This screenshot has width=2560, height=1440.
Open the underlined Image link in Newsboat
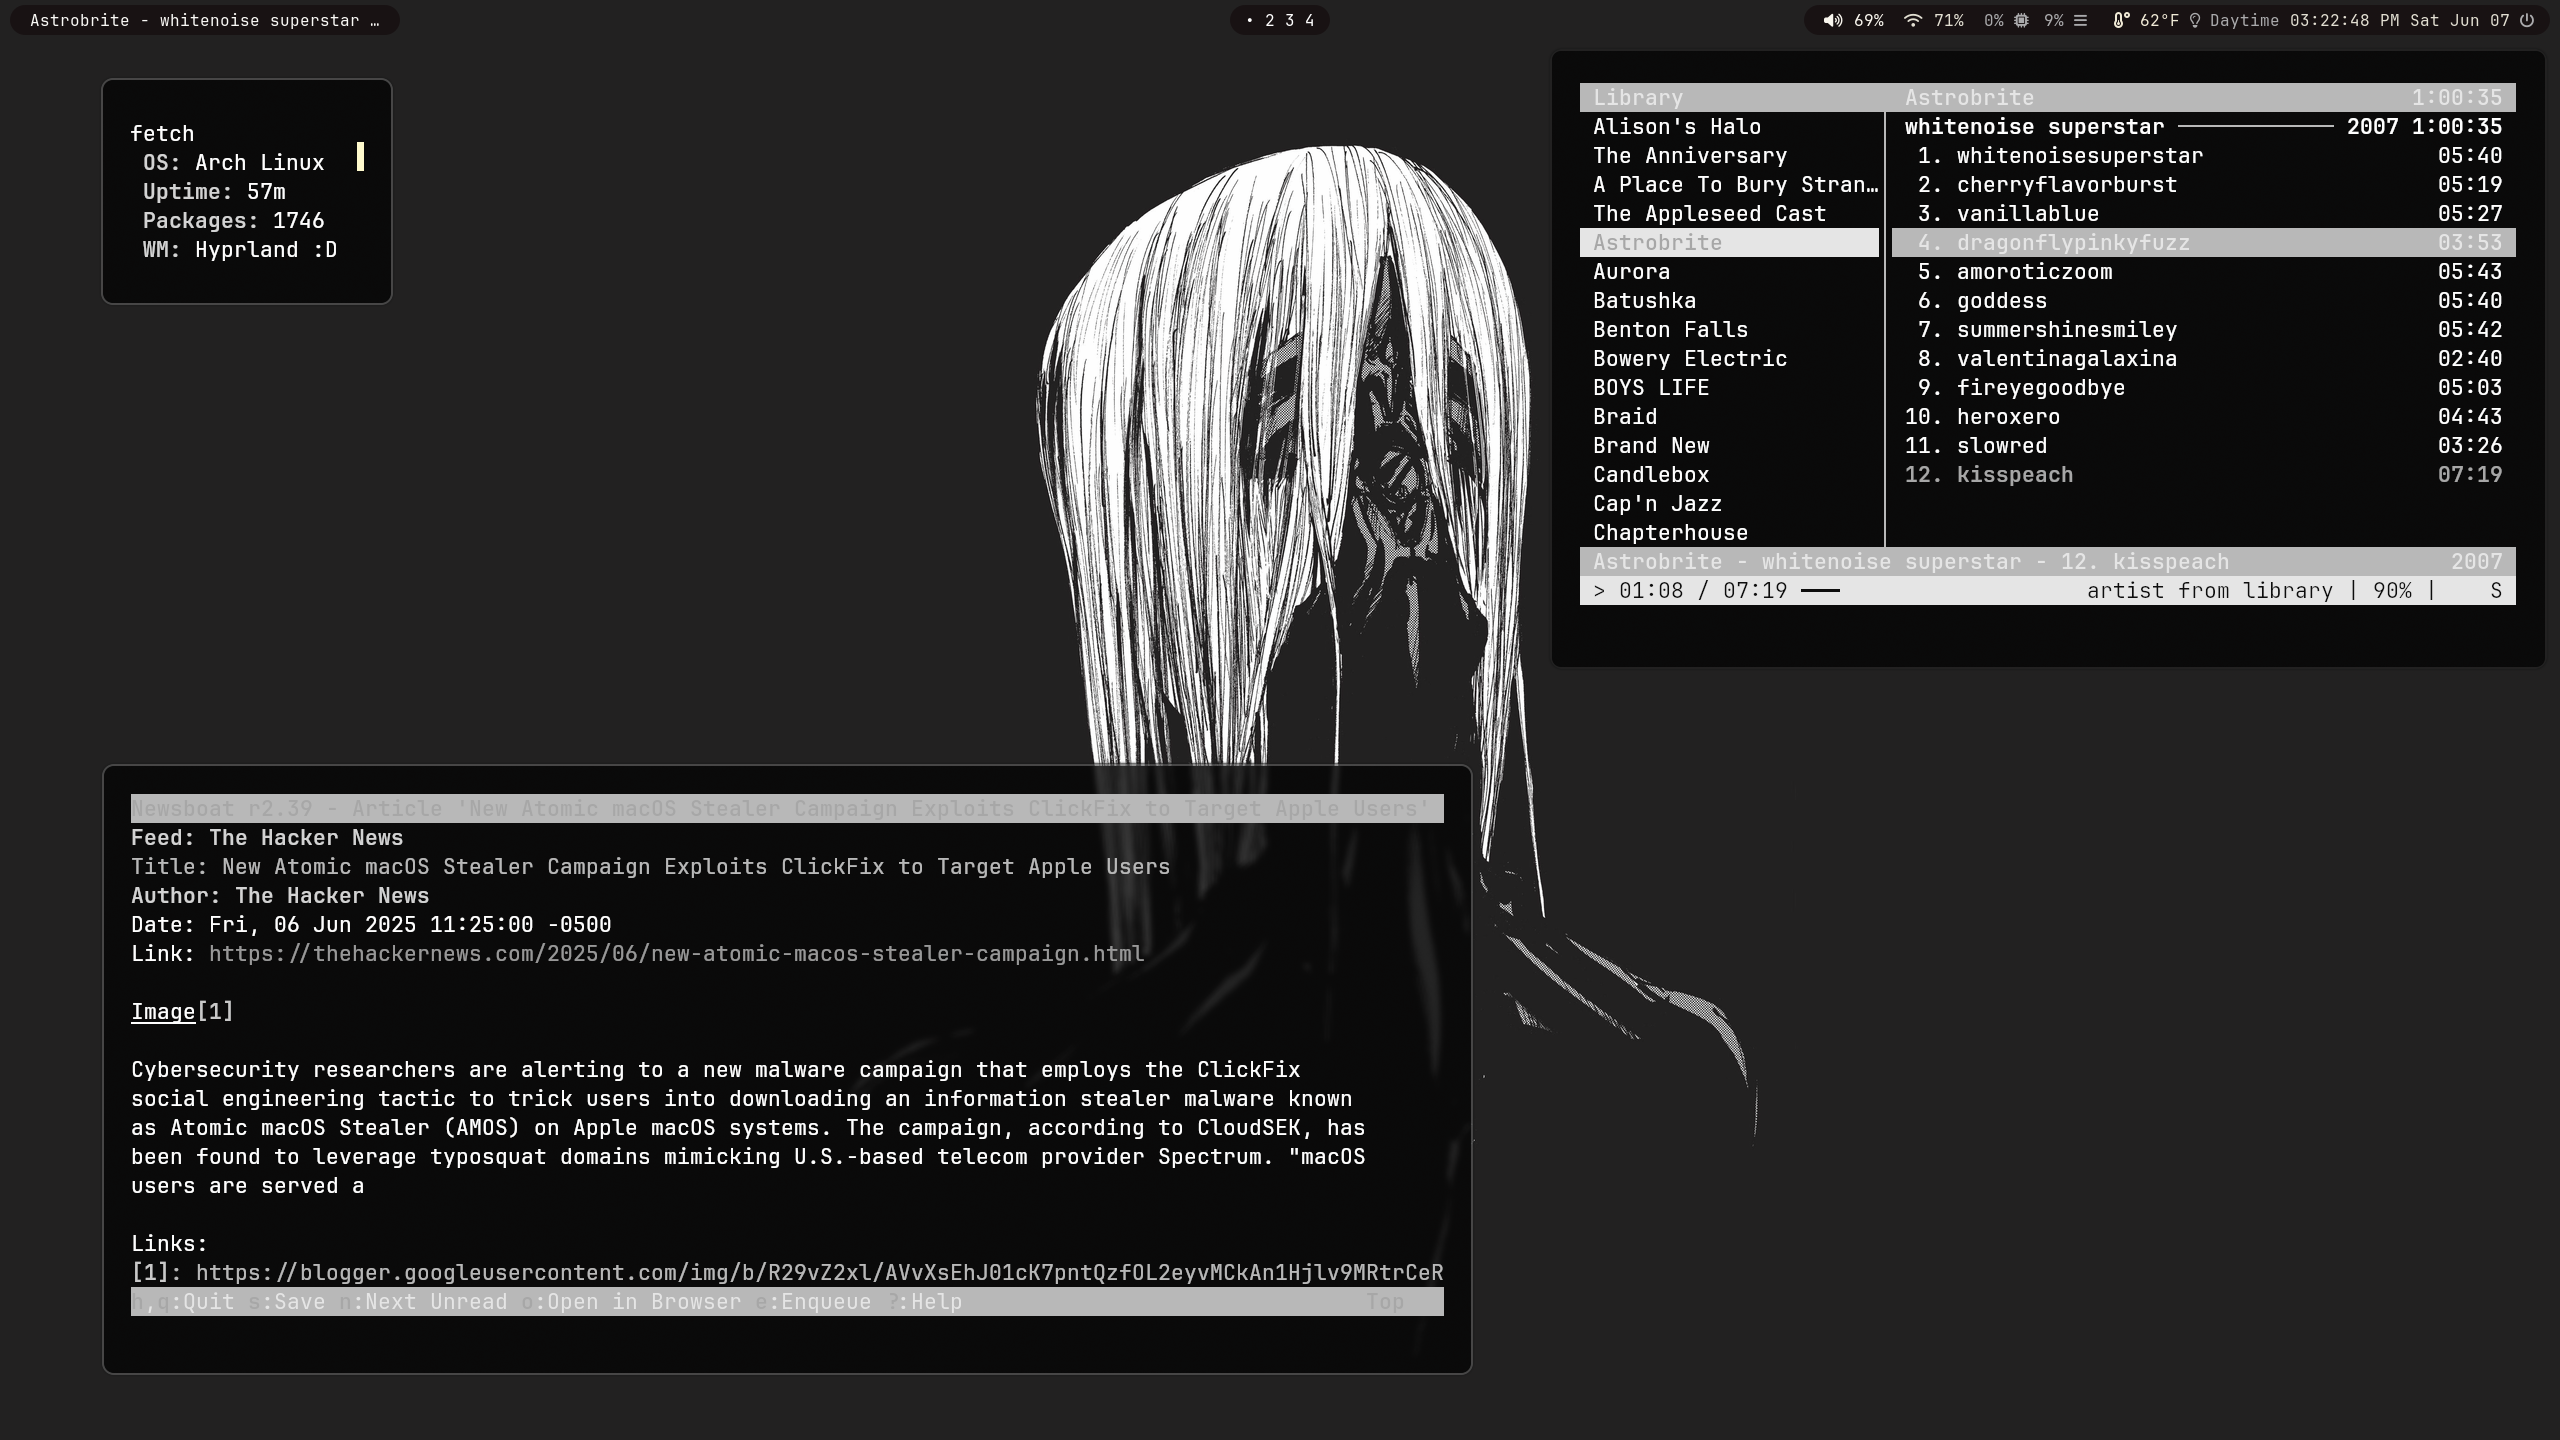pos(163,1012)
